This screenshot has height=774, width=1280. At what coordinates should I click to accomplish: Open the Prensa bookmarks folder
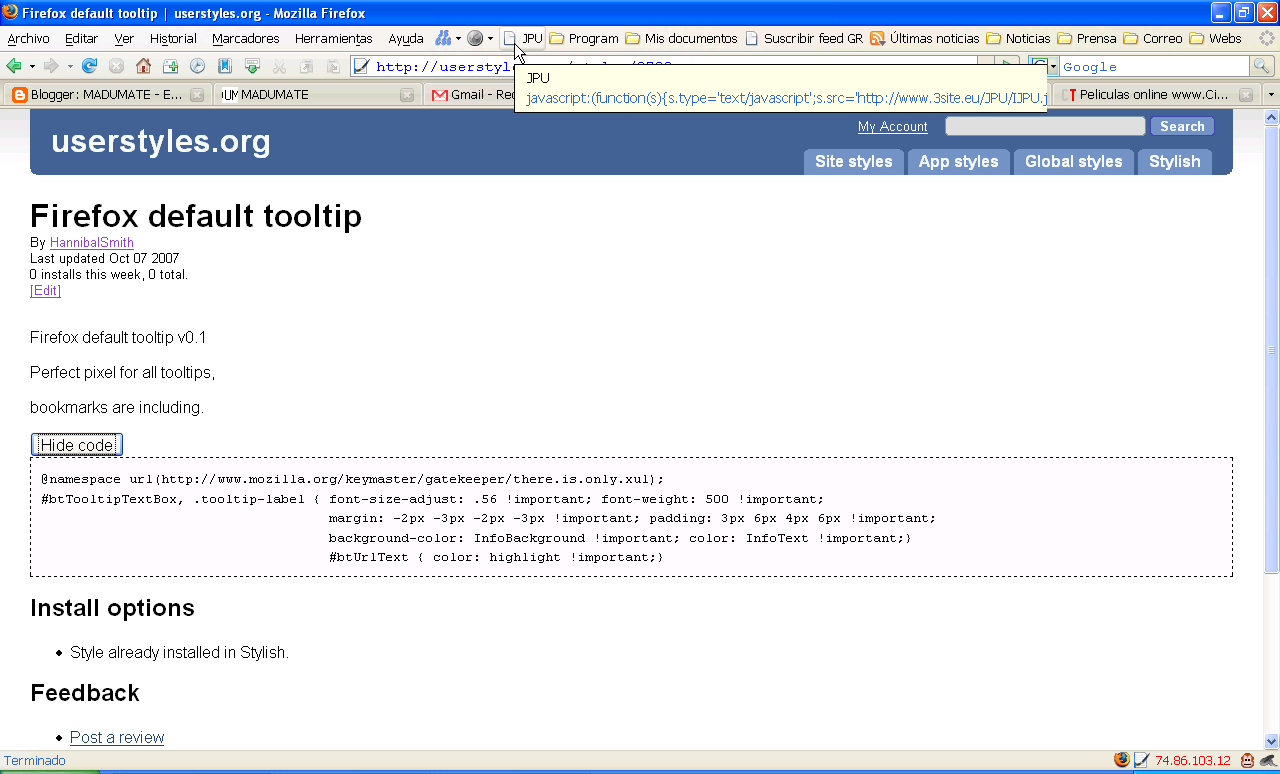[1087, 38]
